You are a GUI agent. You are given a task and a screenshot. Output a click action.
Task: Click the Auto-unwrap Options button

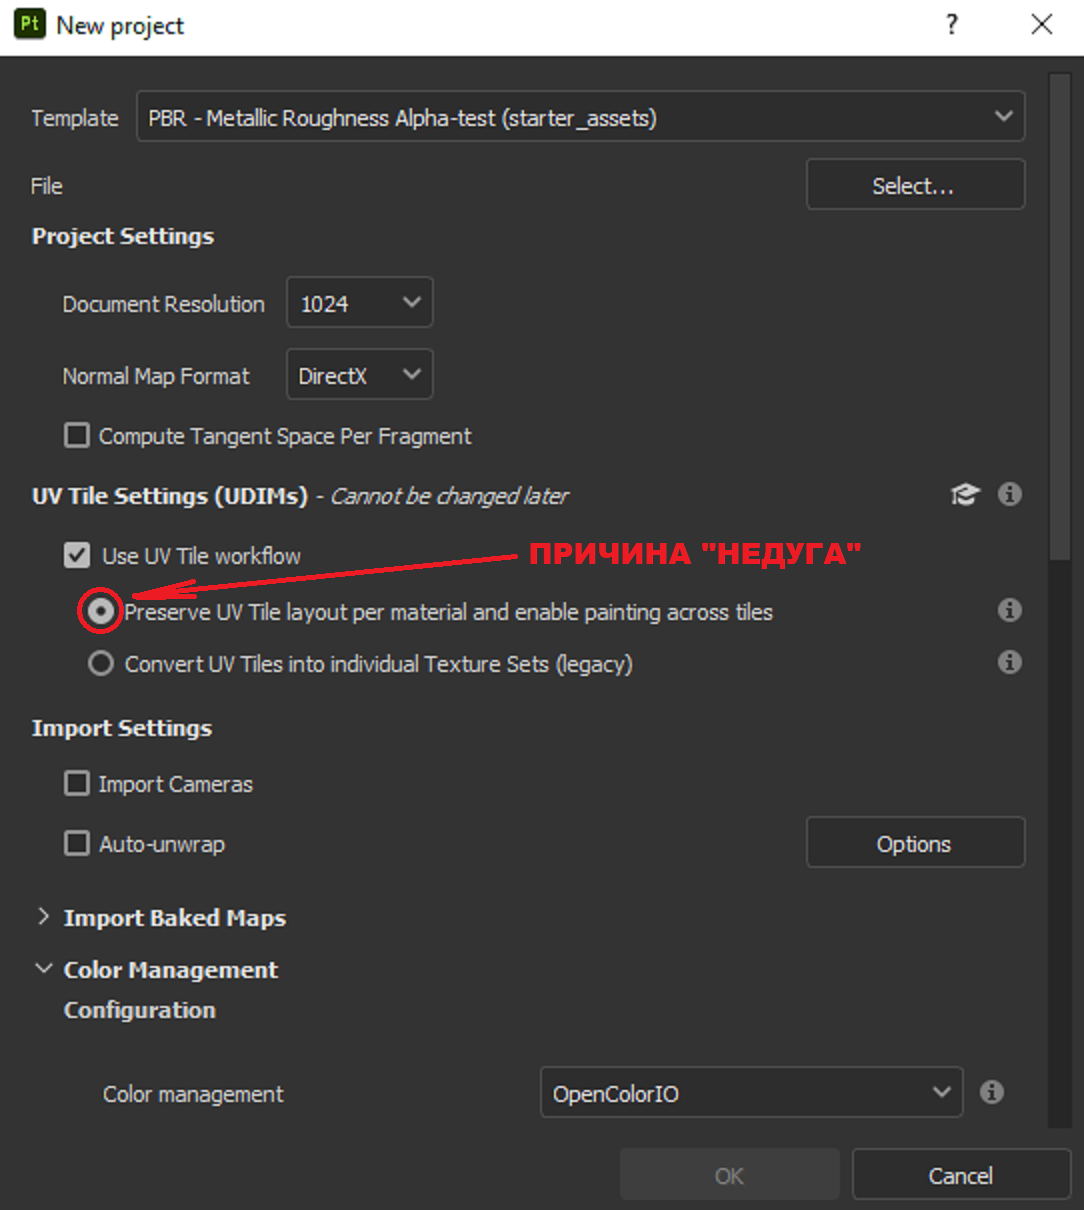click(916, 843)
